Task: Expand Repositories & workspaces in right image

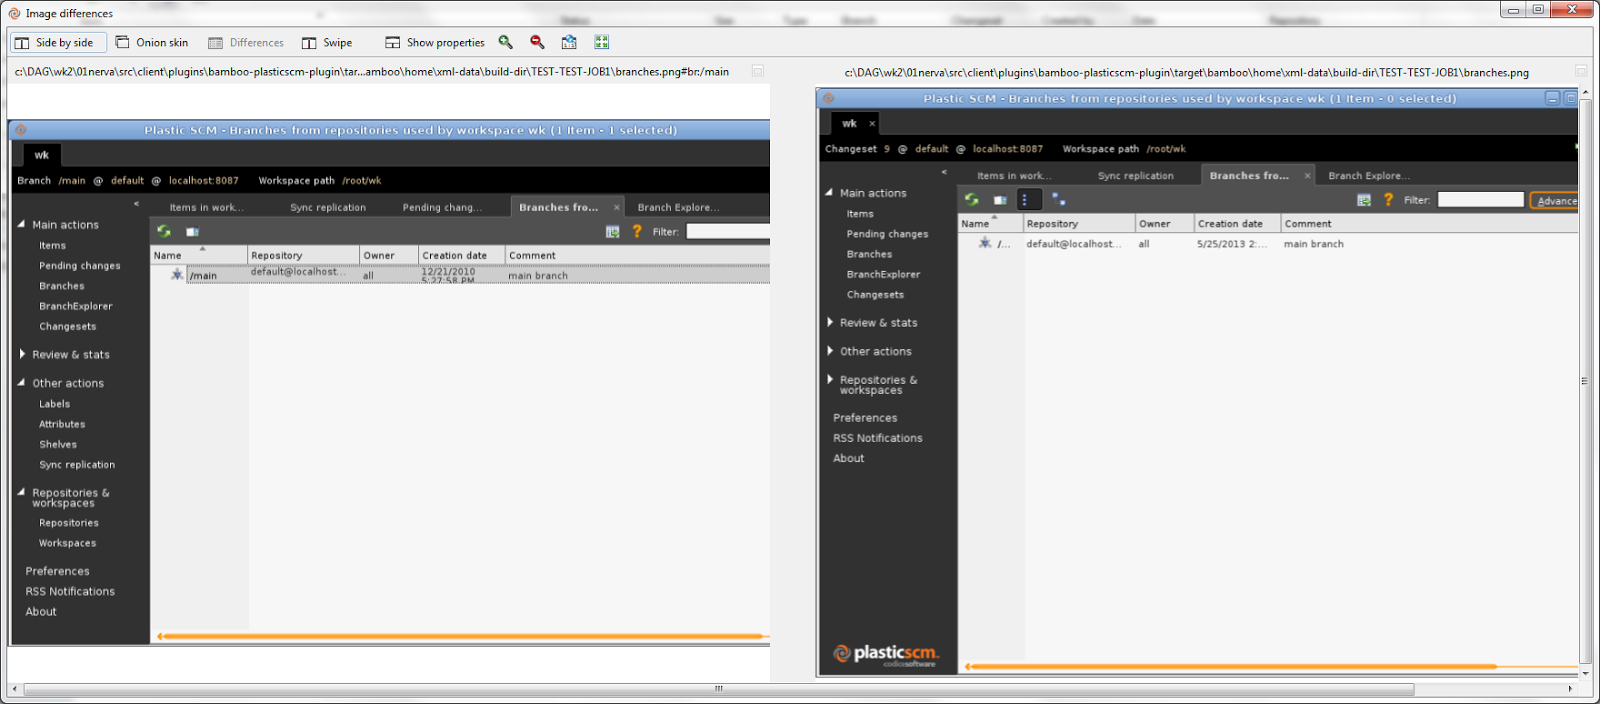Action: tap(830, 379)
